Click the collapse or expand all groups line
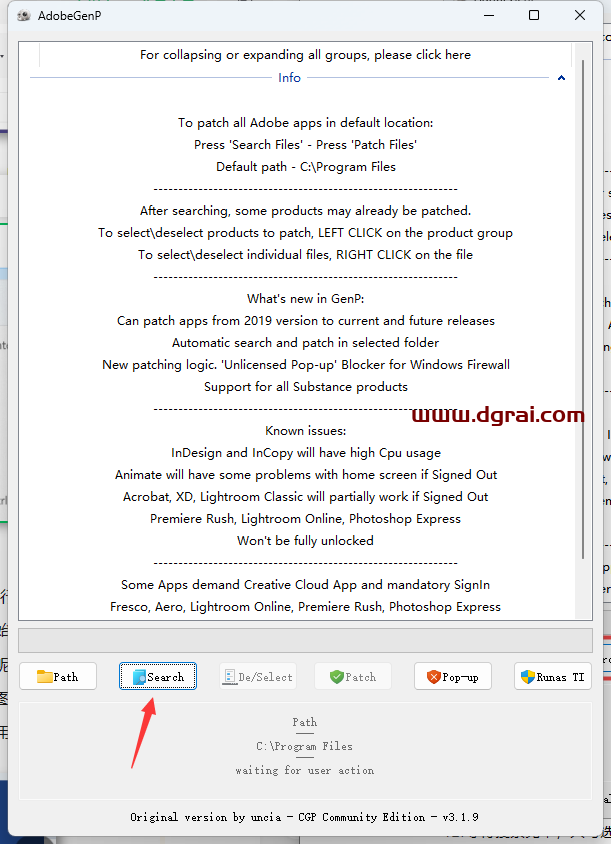This screenshot has height=844, width=611. point(305,55)
